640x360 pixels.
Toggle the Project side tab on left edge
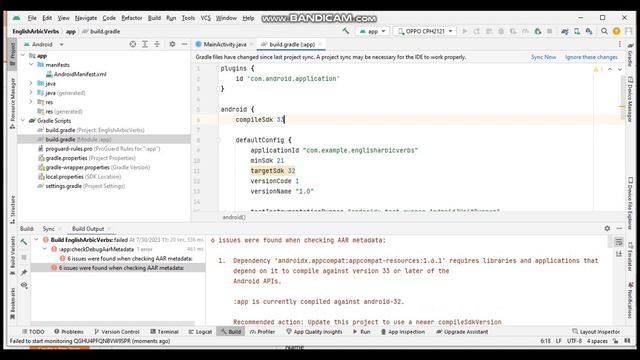point(12,53)
